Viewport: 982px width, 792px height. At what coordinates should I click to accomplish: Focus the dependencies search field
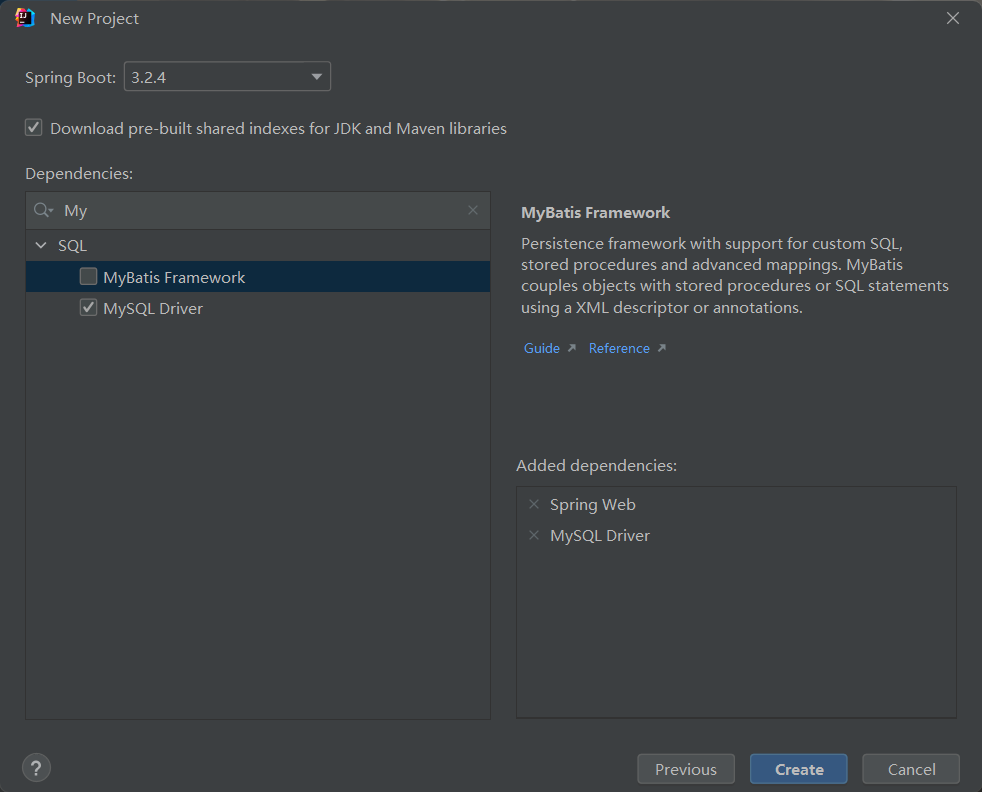click(x=260, y=211)
